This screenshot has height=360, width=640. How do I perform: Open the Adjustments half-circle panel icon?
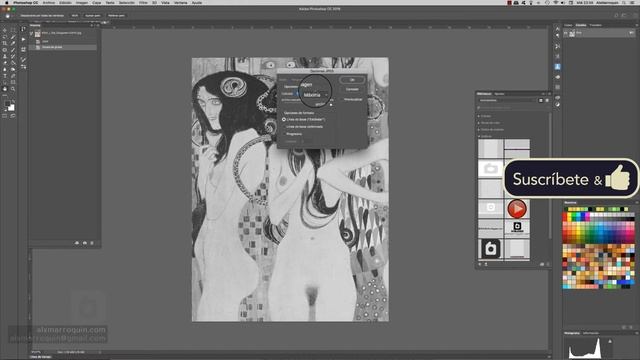(x=558, y=104)
